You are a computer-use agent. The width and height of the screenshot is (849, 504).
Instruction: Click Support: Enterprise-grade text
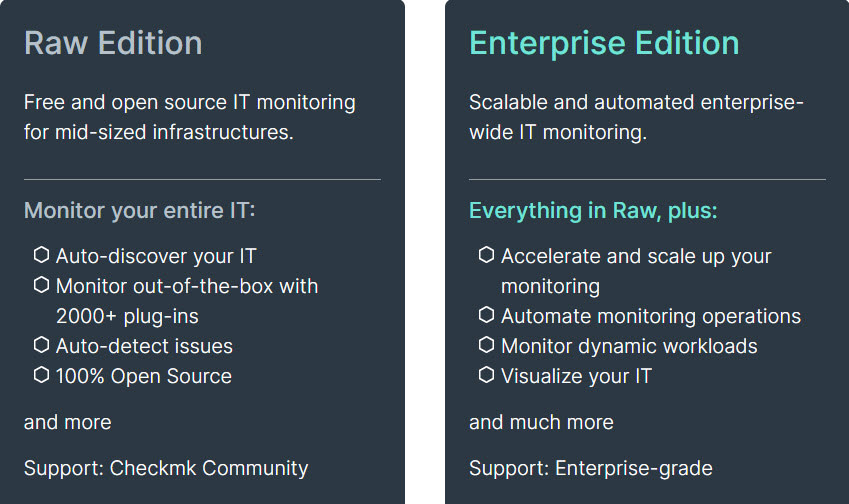590,468
